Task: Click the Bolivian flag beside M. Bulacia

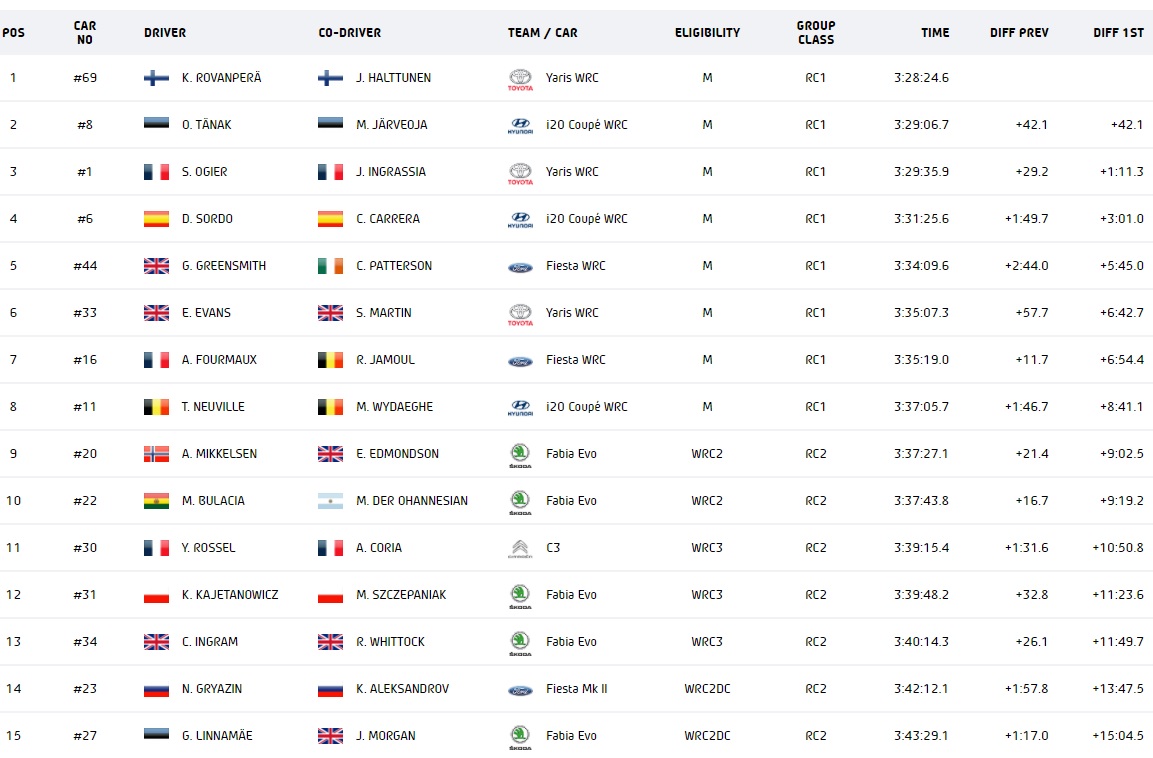Action: pos(156,501)
